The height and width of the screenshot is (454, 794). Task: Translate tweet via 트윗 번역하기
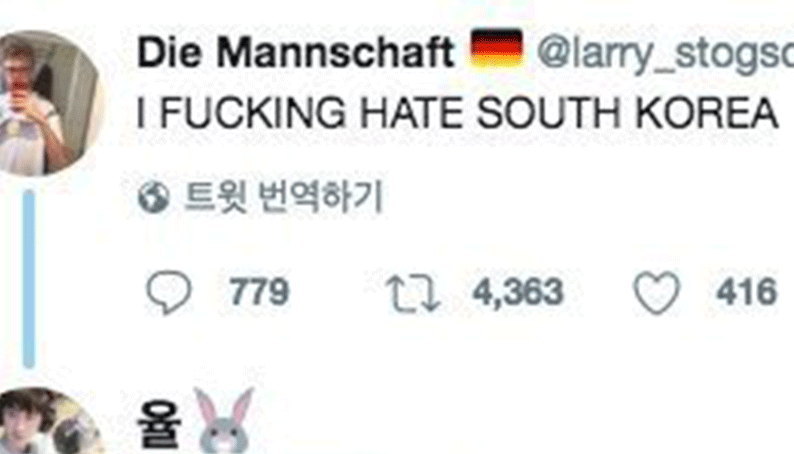[x=283, y=196]
